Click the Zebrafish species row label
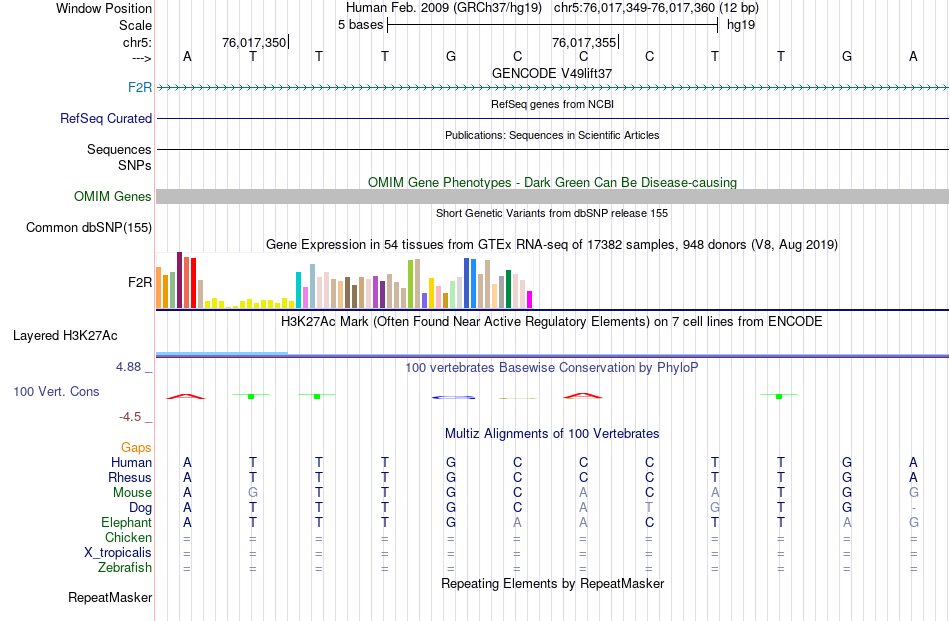This screenshot has height=621, width=950. pyautogui.click(x=125, y=568)
